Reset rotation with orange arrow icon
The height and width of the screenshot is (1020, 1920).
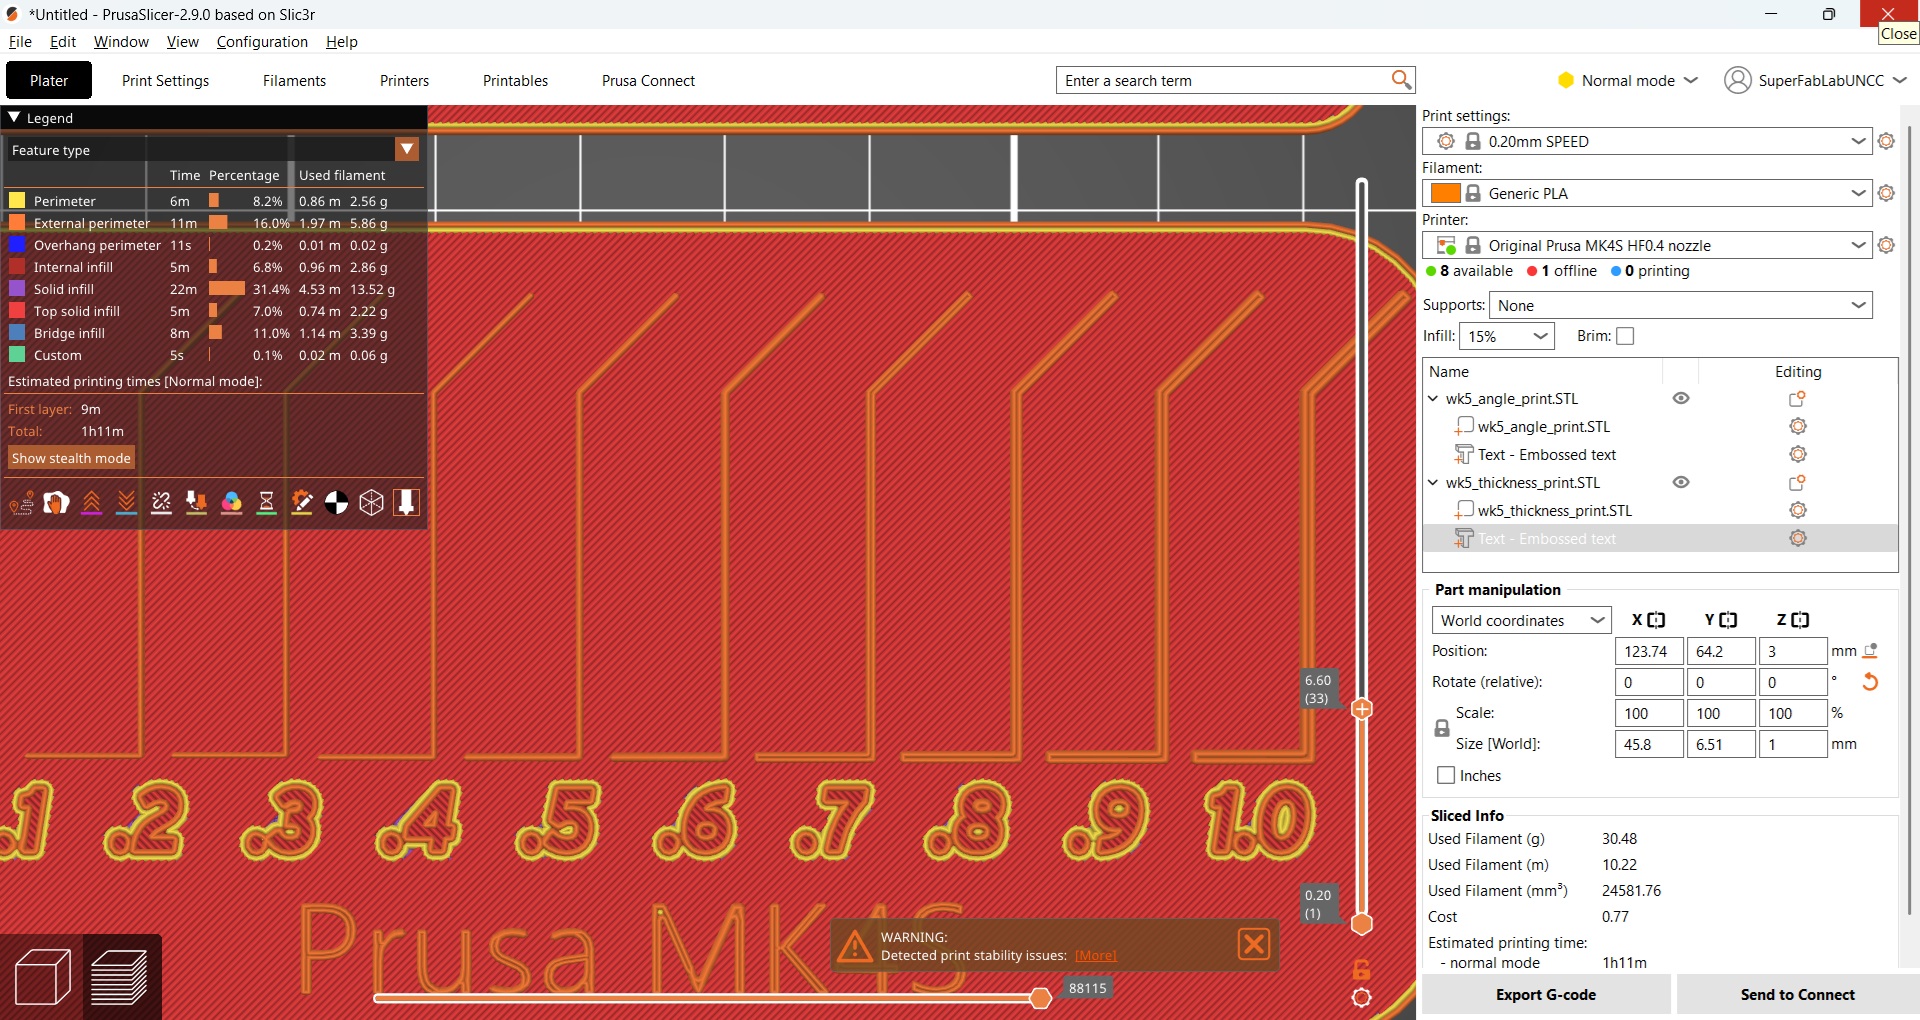(x=1870, y=682)
